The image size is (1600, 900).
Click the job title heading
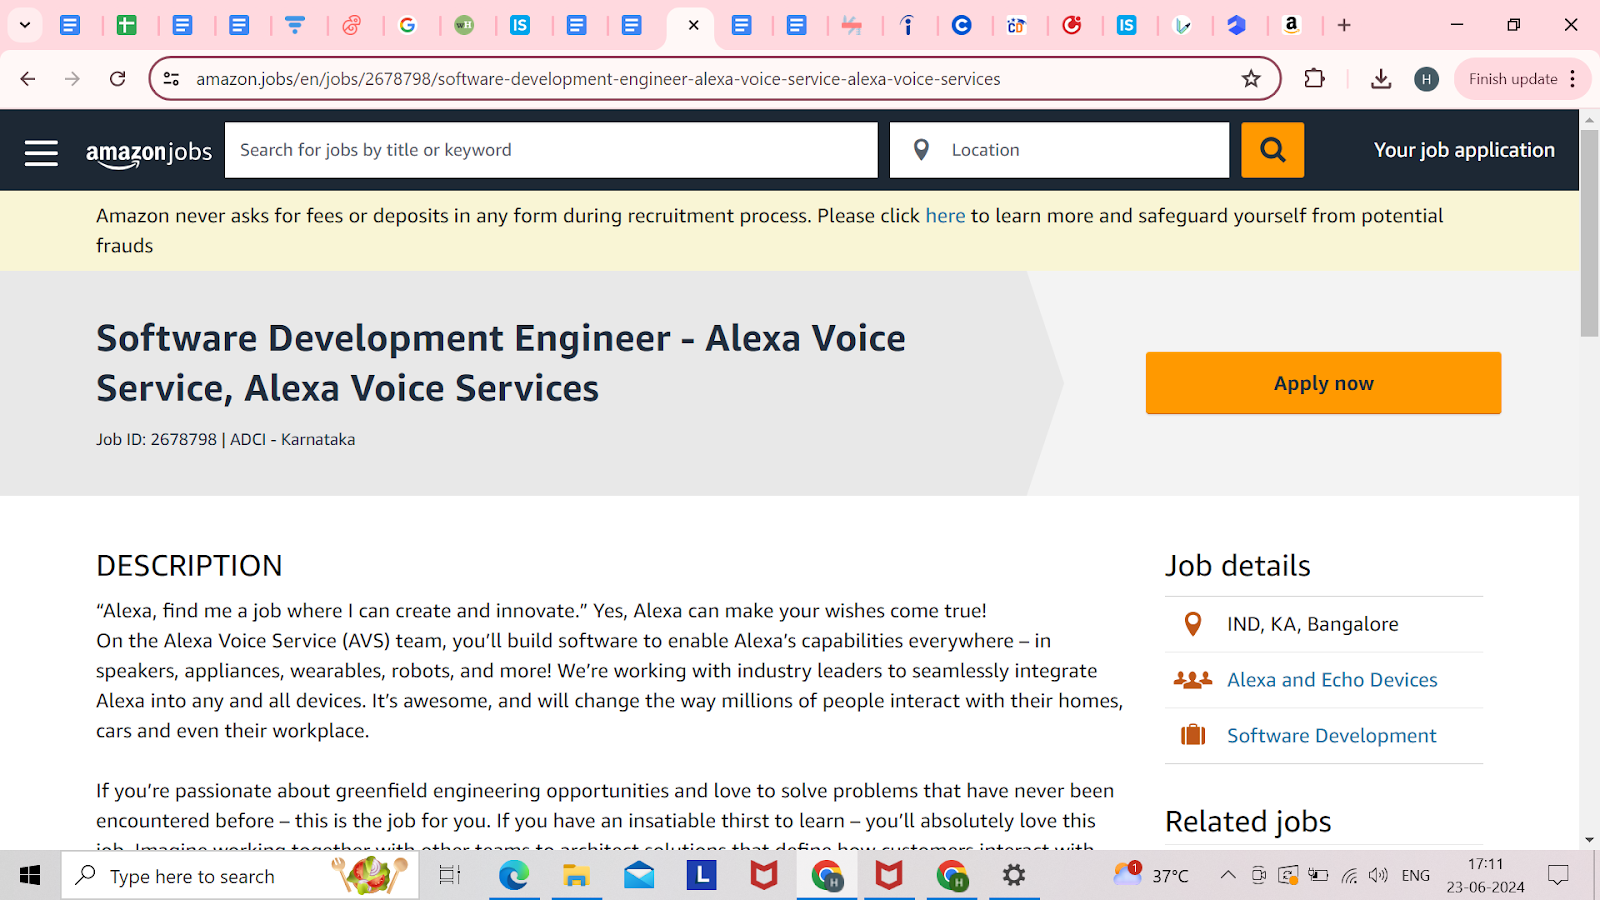501,363
